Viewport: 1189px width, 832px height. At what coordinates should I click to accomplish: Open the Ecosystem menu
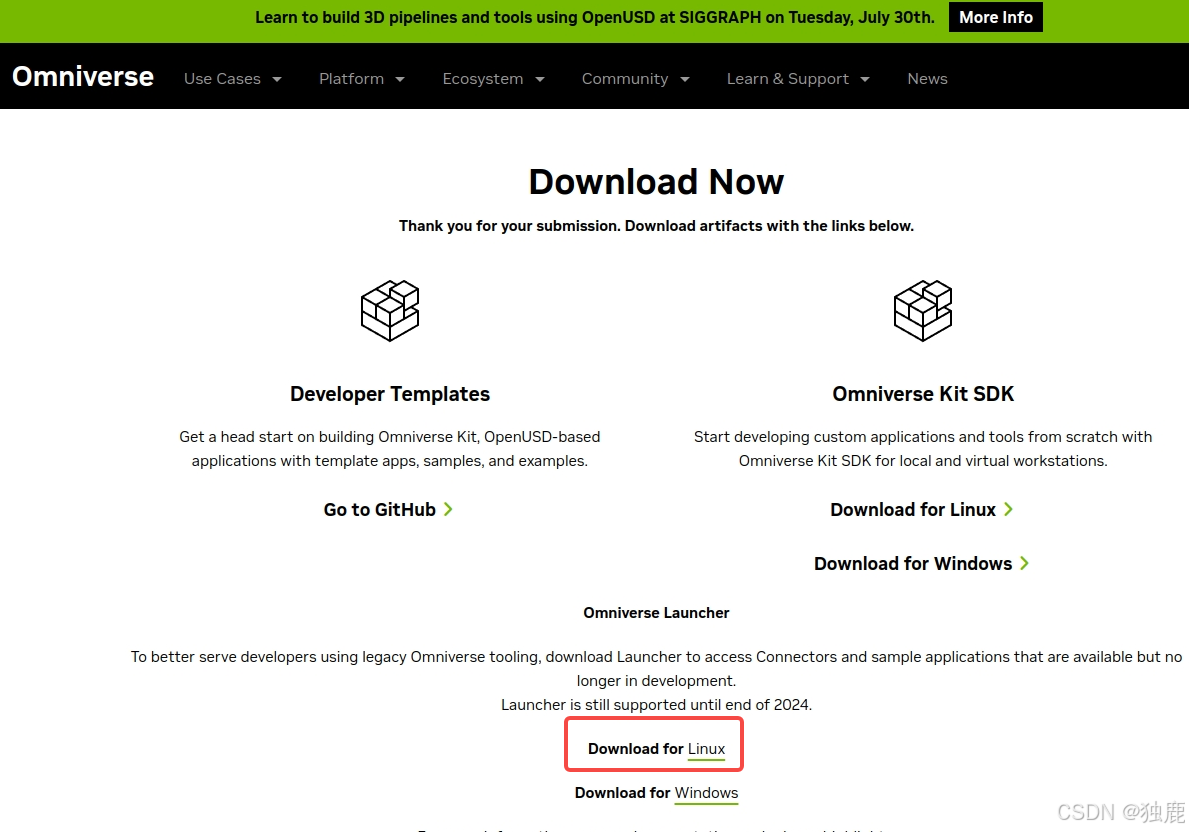click(x=483, y=79)
